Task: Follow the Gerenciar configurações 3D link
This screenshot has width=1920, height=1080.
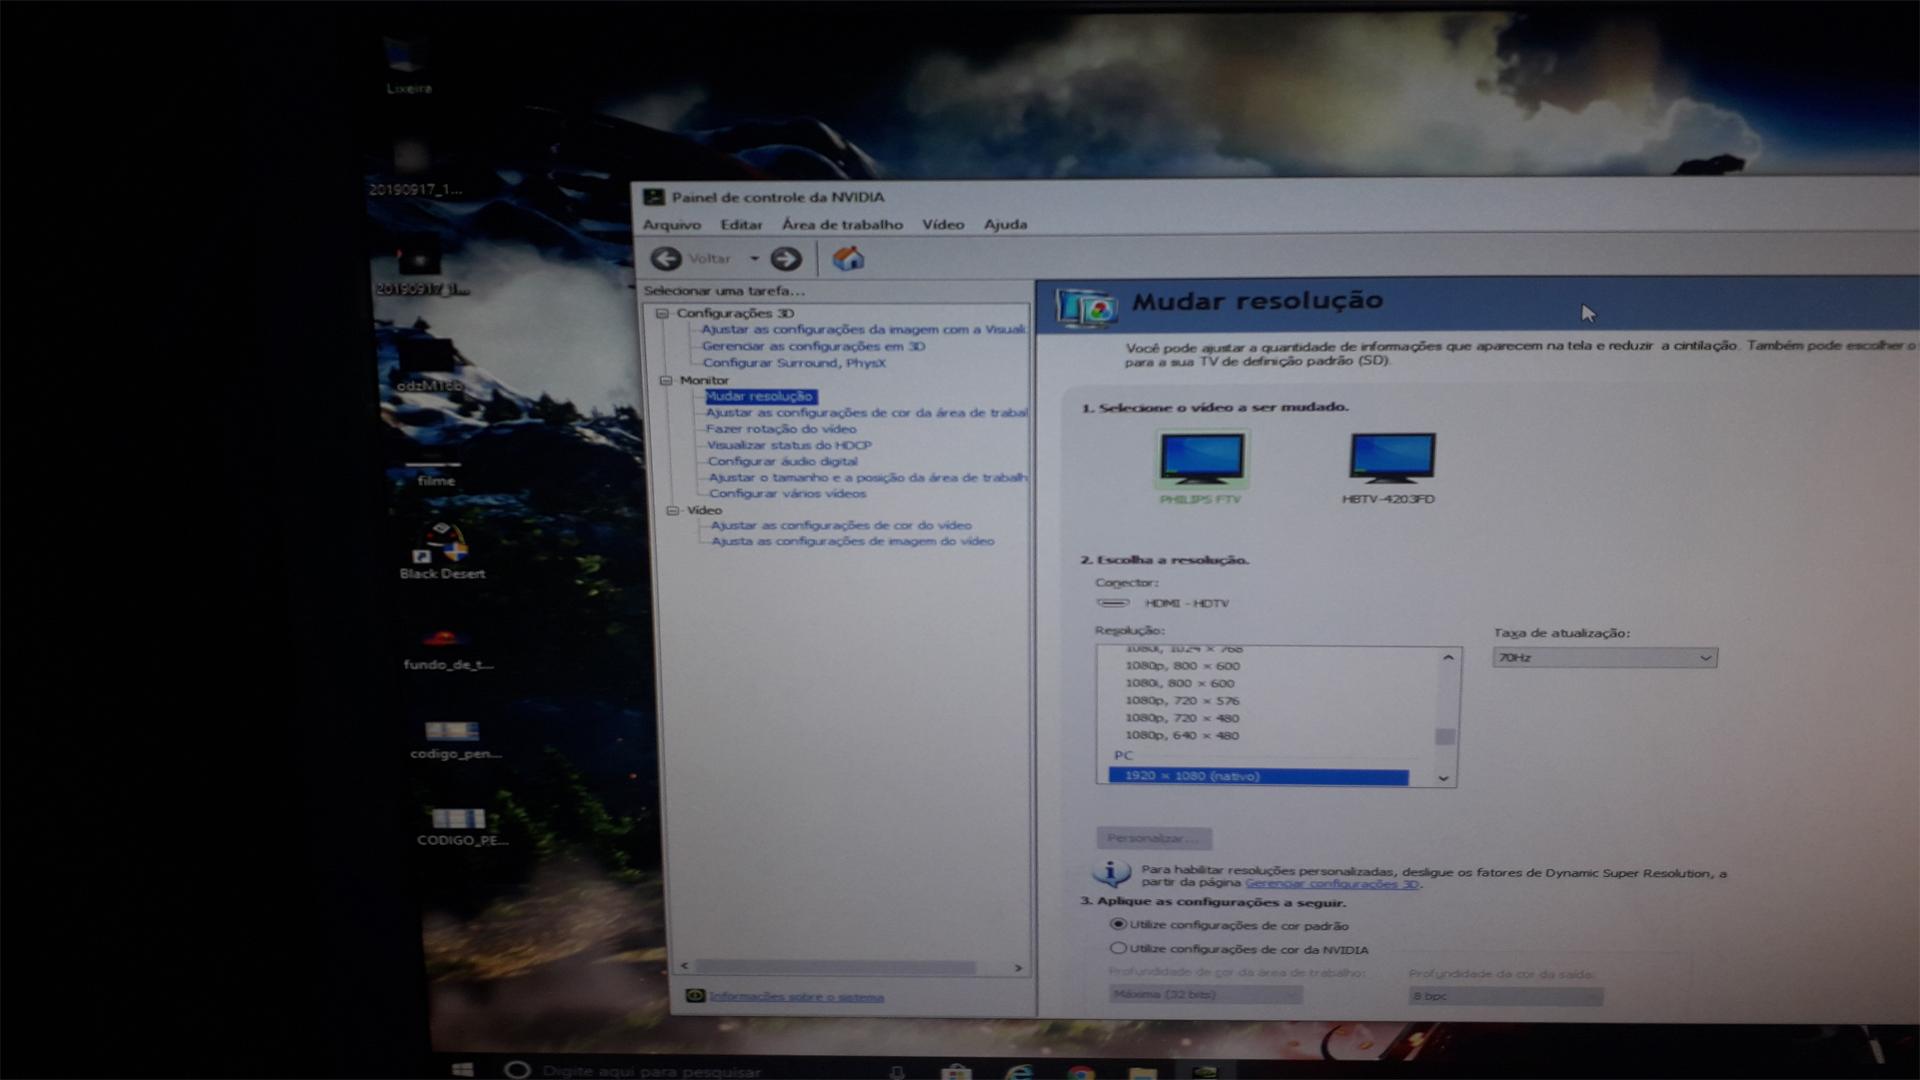Action: (1331, 884)
